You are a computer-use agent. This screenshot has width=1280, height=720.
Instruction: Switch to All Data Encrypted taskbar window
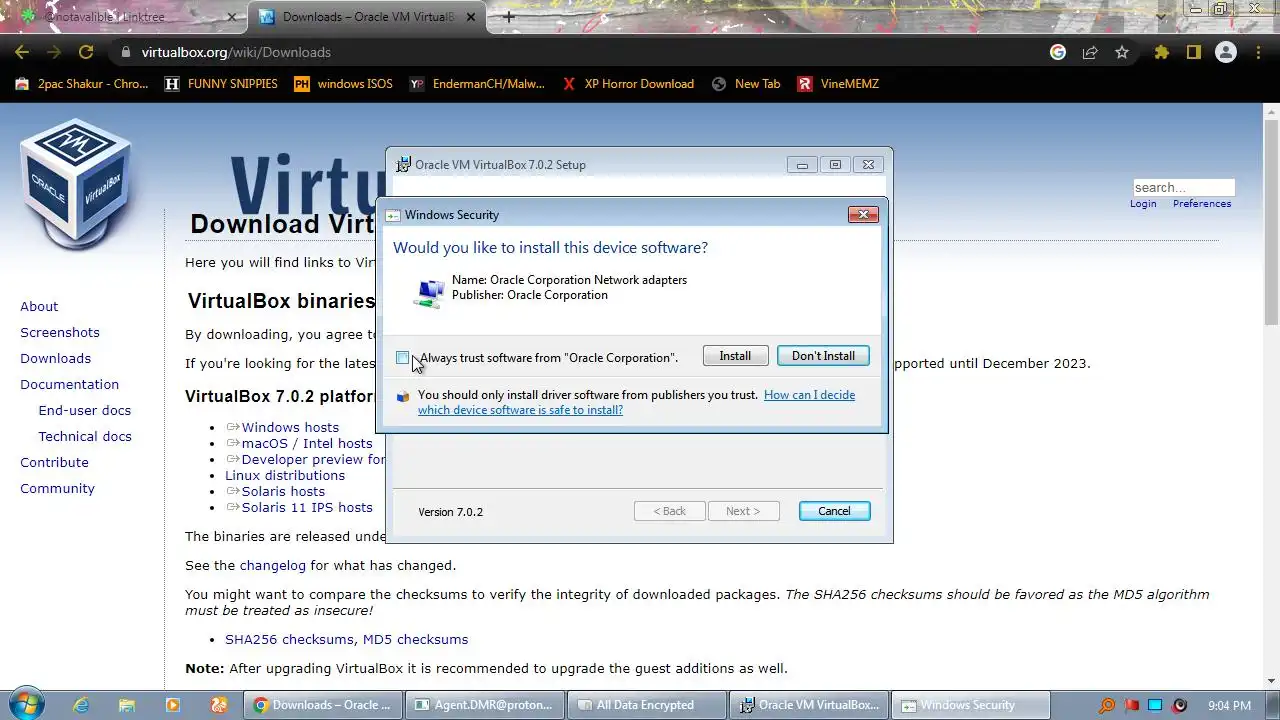pyautogui.click(x=647, y=705)
